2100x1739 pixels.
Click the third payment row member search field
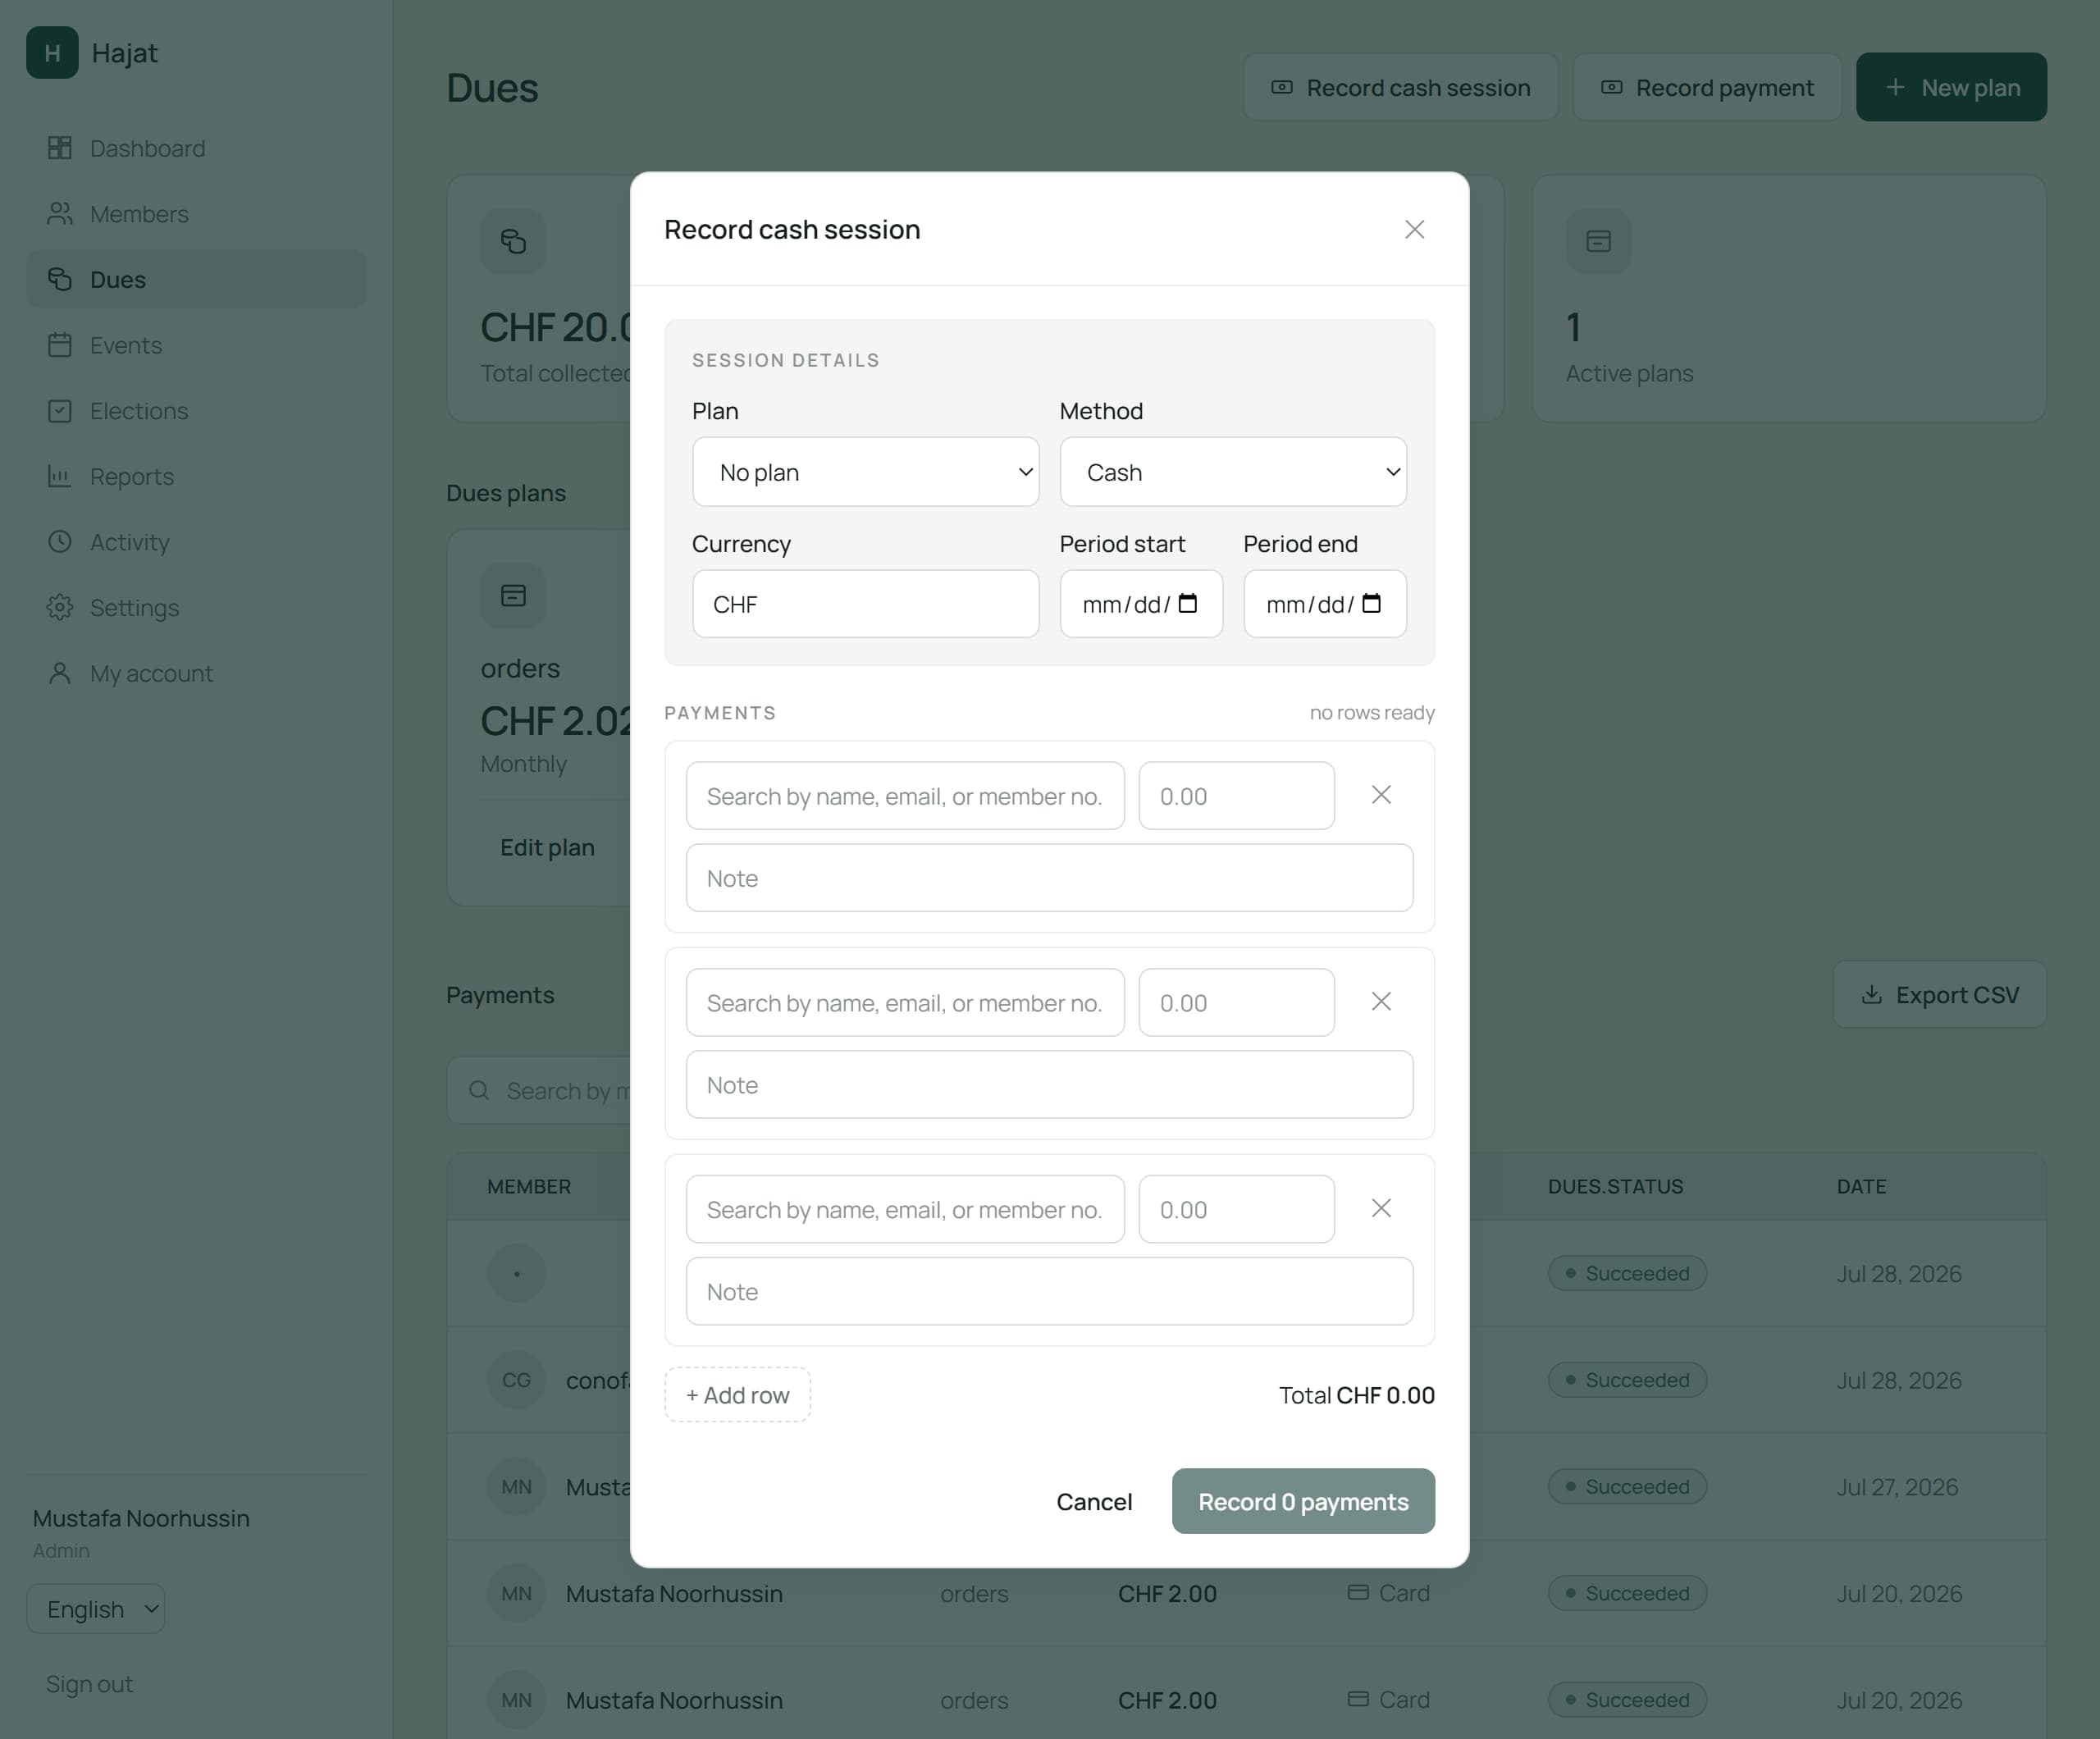pyautogui.click(x=905, y=1210)
